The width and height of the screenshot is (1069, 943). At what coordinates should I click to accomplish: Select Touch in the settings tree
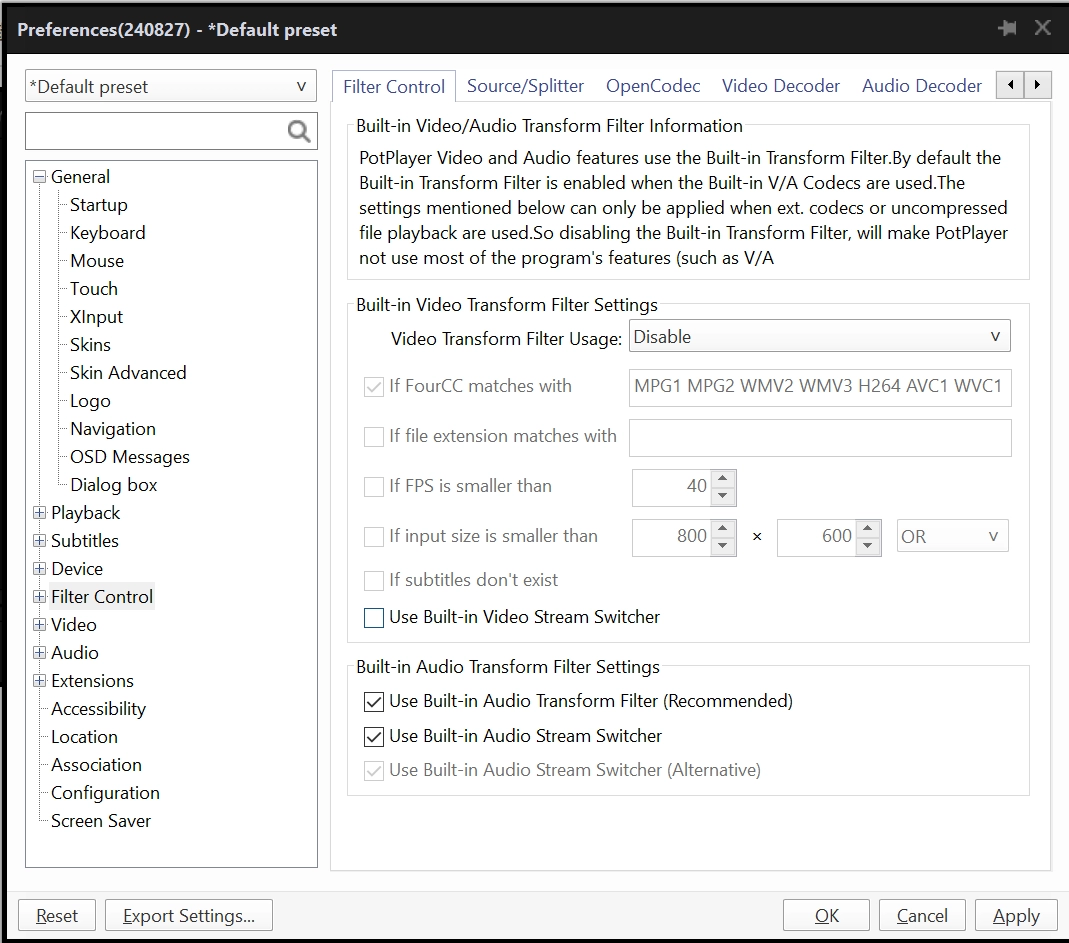click(93, 288)
